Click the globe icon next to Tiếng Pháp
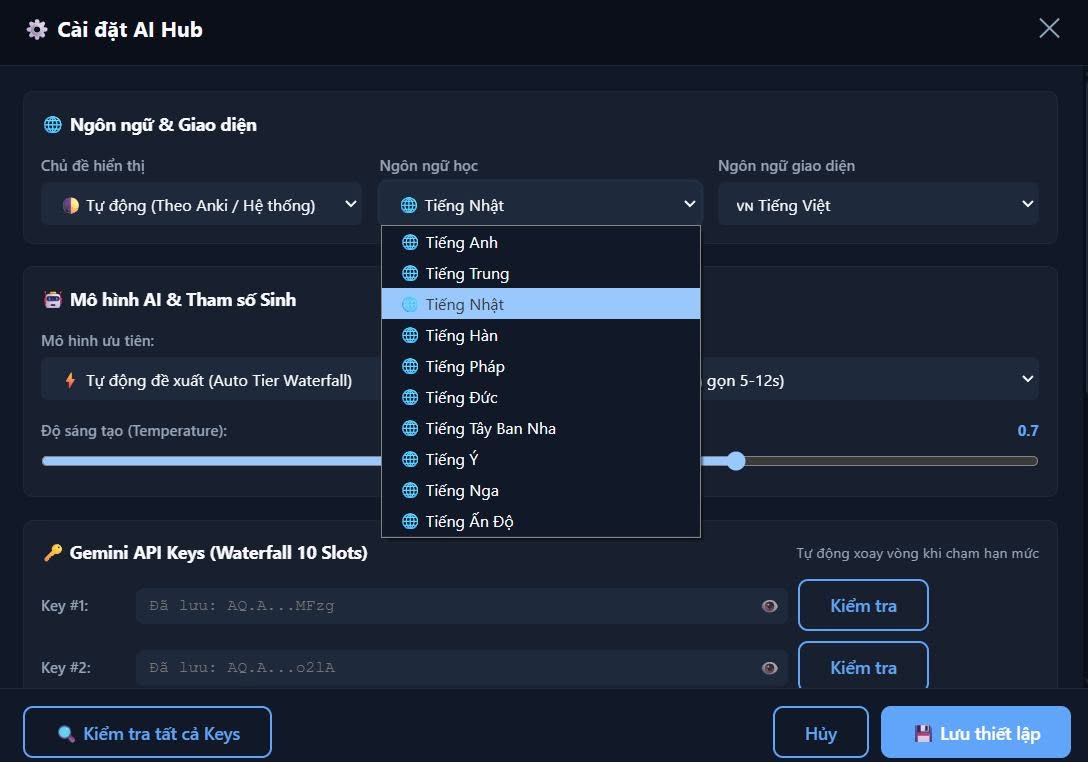 click(410, 366)
